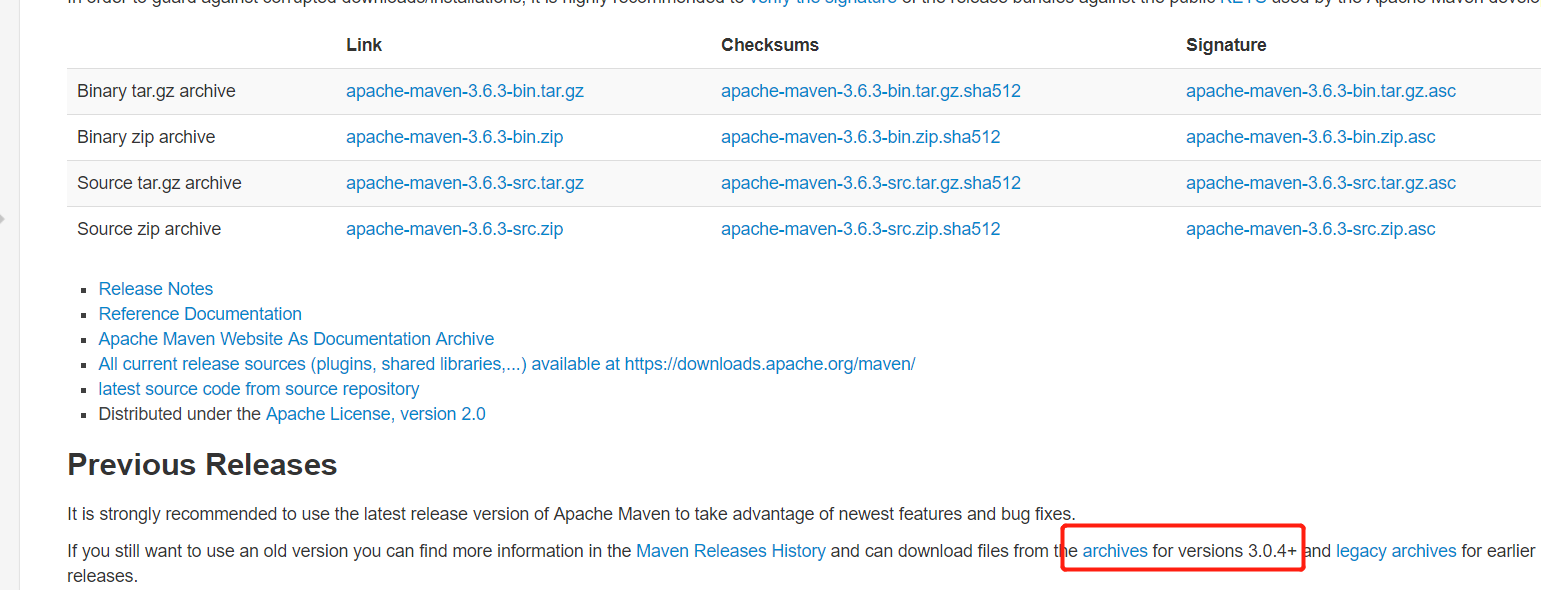Open the Maven Releases History link

[731, 551]
